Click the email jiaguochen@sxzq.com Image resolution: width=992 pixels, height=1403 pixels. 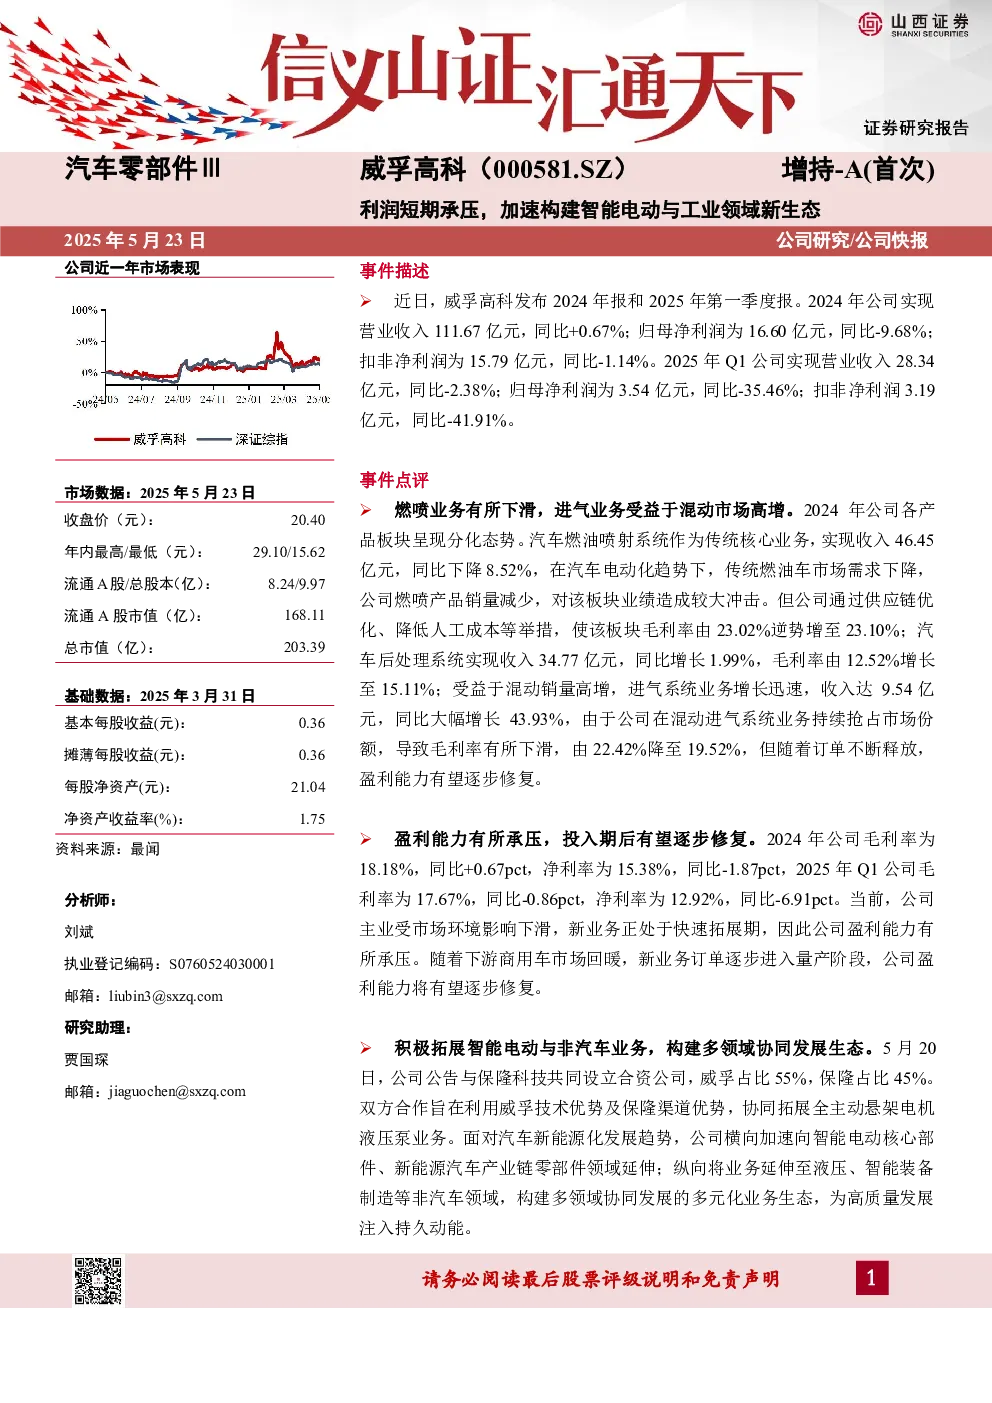177,1091
